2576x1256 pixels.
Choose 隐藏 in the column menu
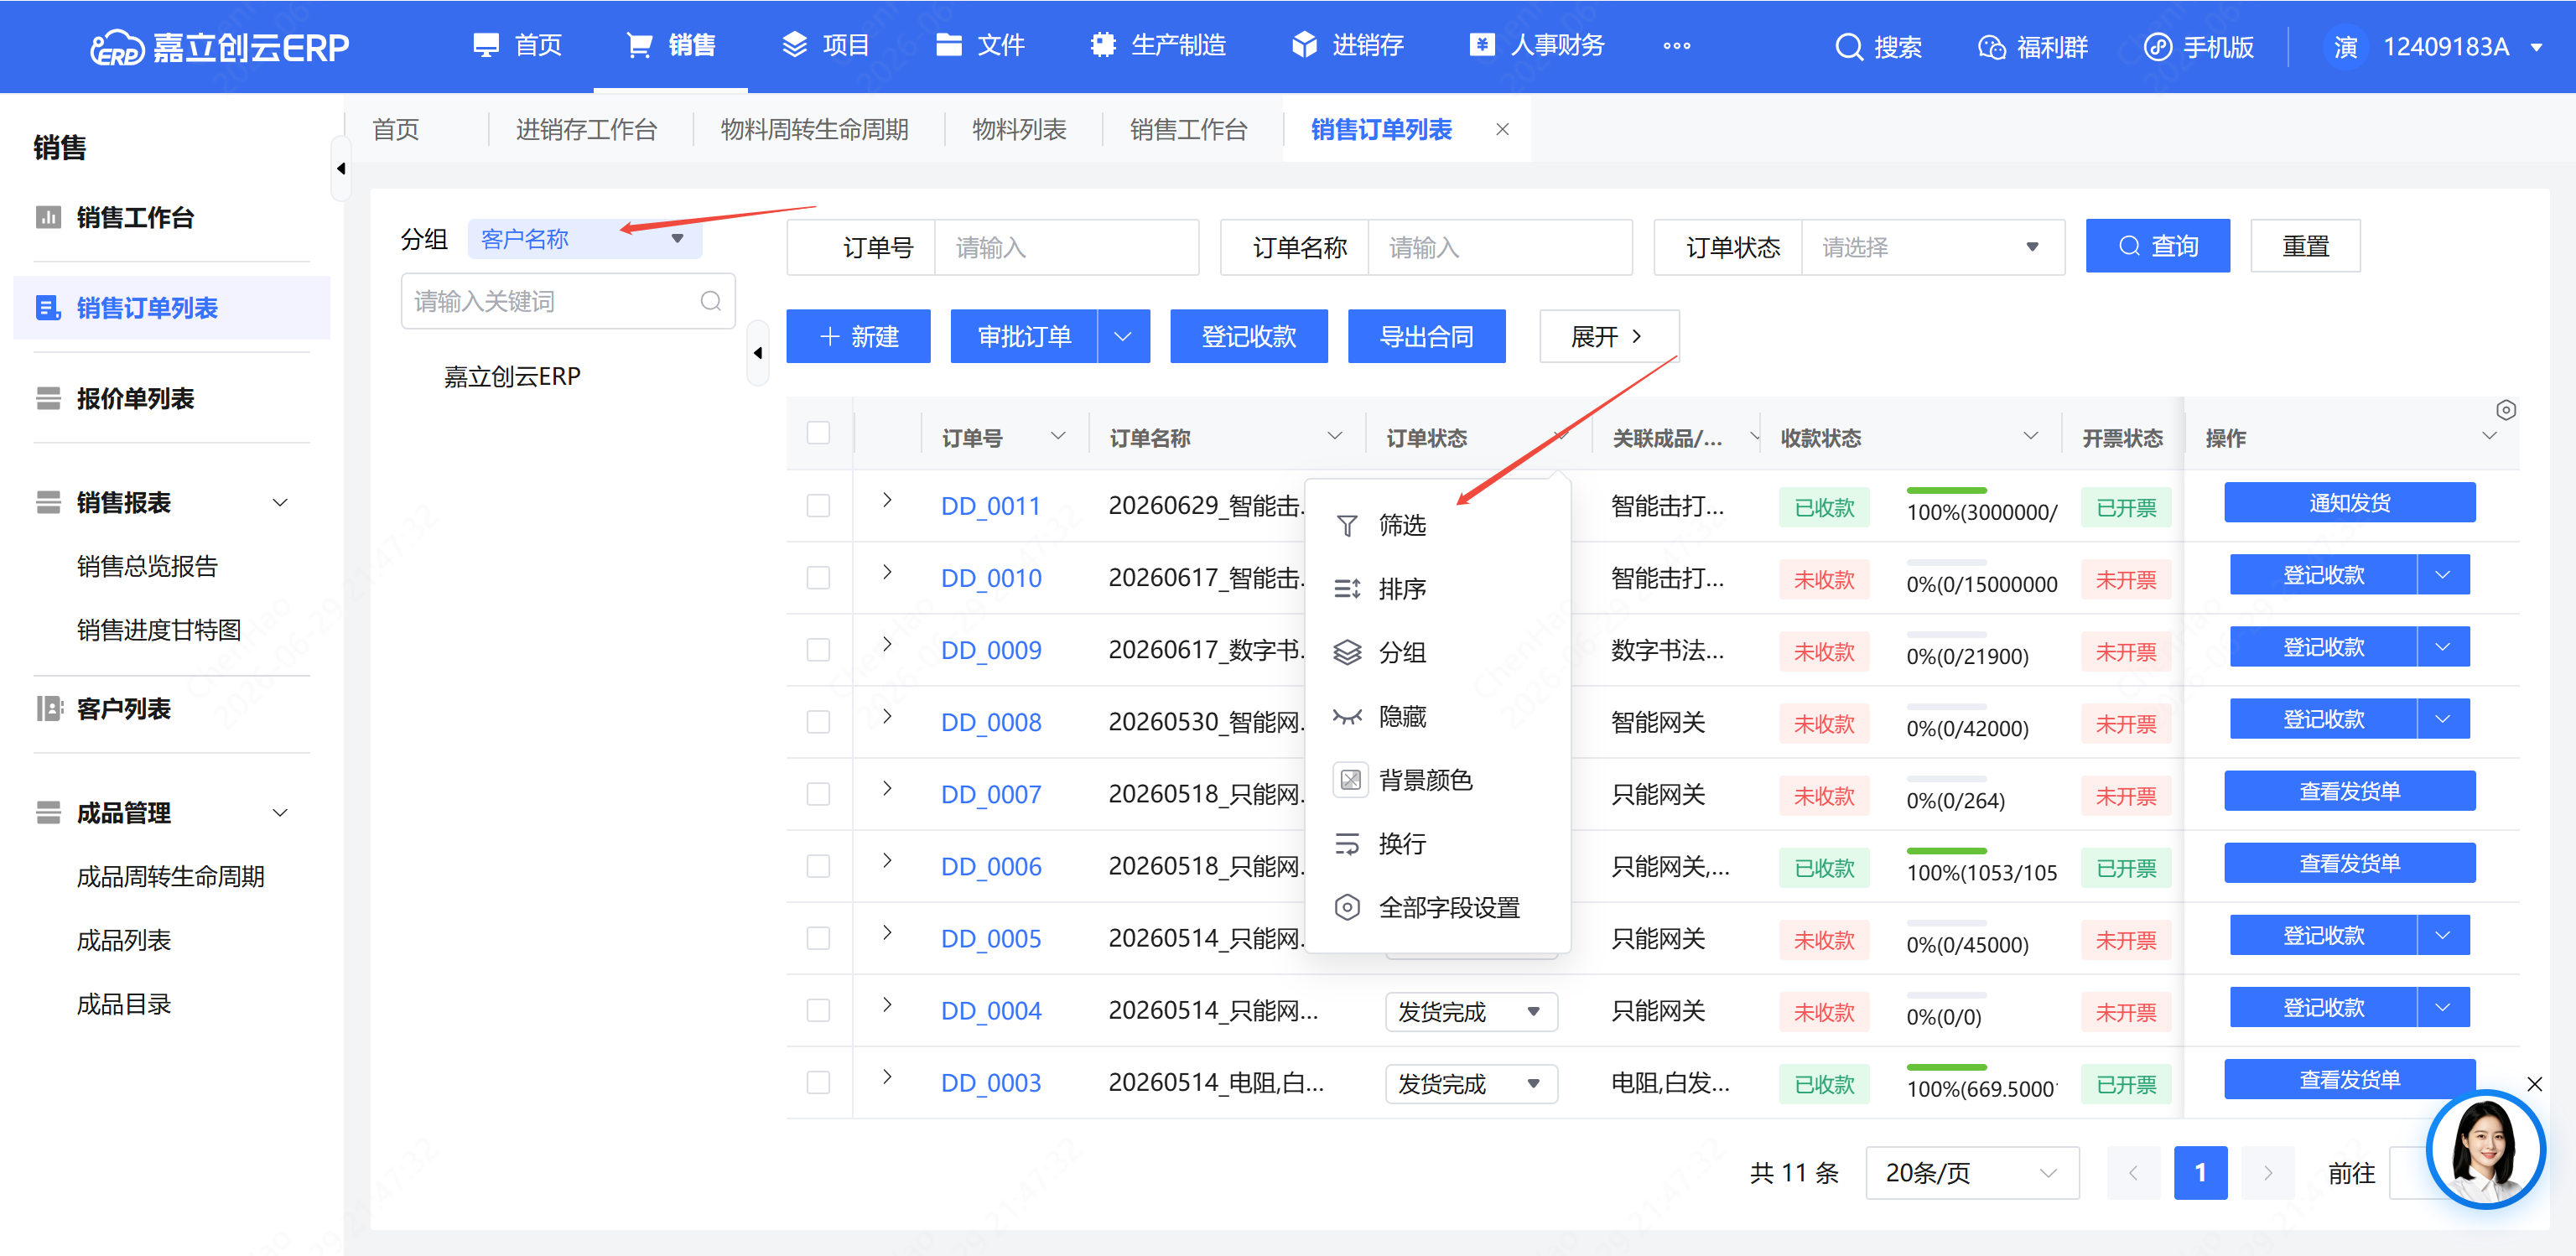(1437, 716)
